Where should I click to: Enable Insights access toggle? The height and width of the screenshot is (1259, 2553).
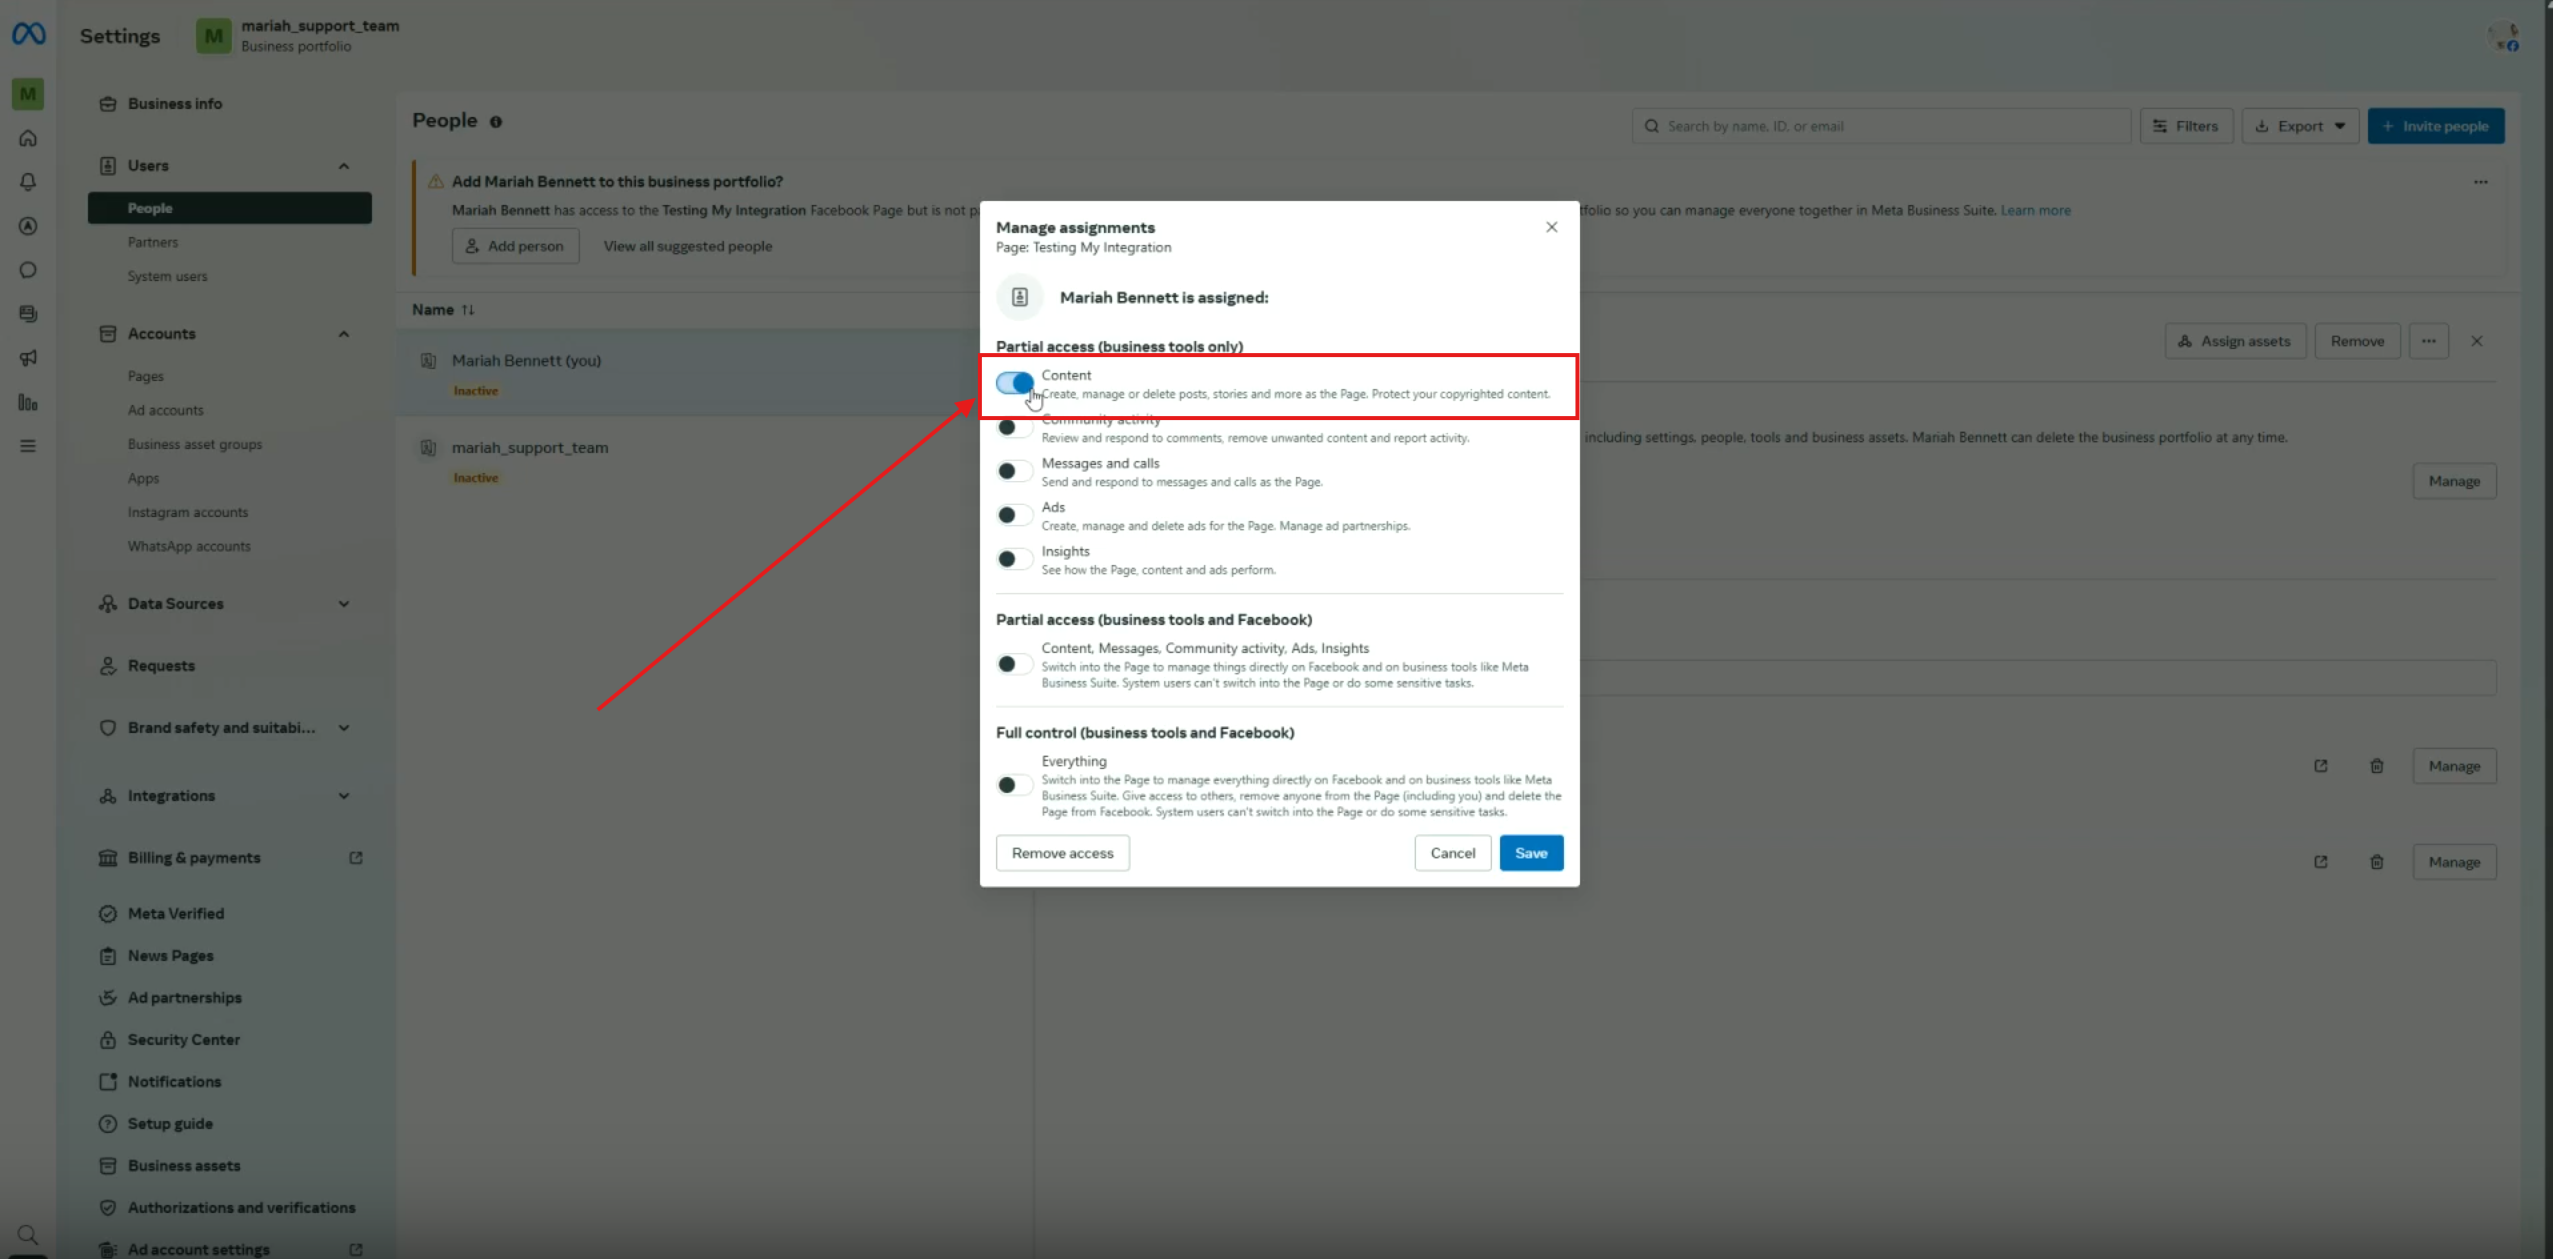1014,559
